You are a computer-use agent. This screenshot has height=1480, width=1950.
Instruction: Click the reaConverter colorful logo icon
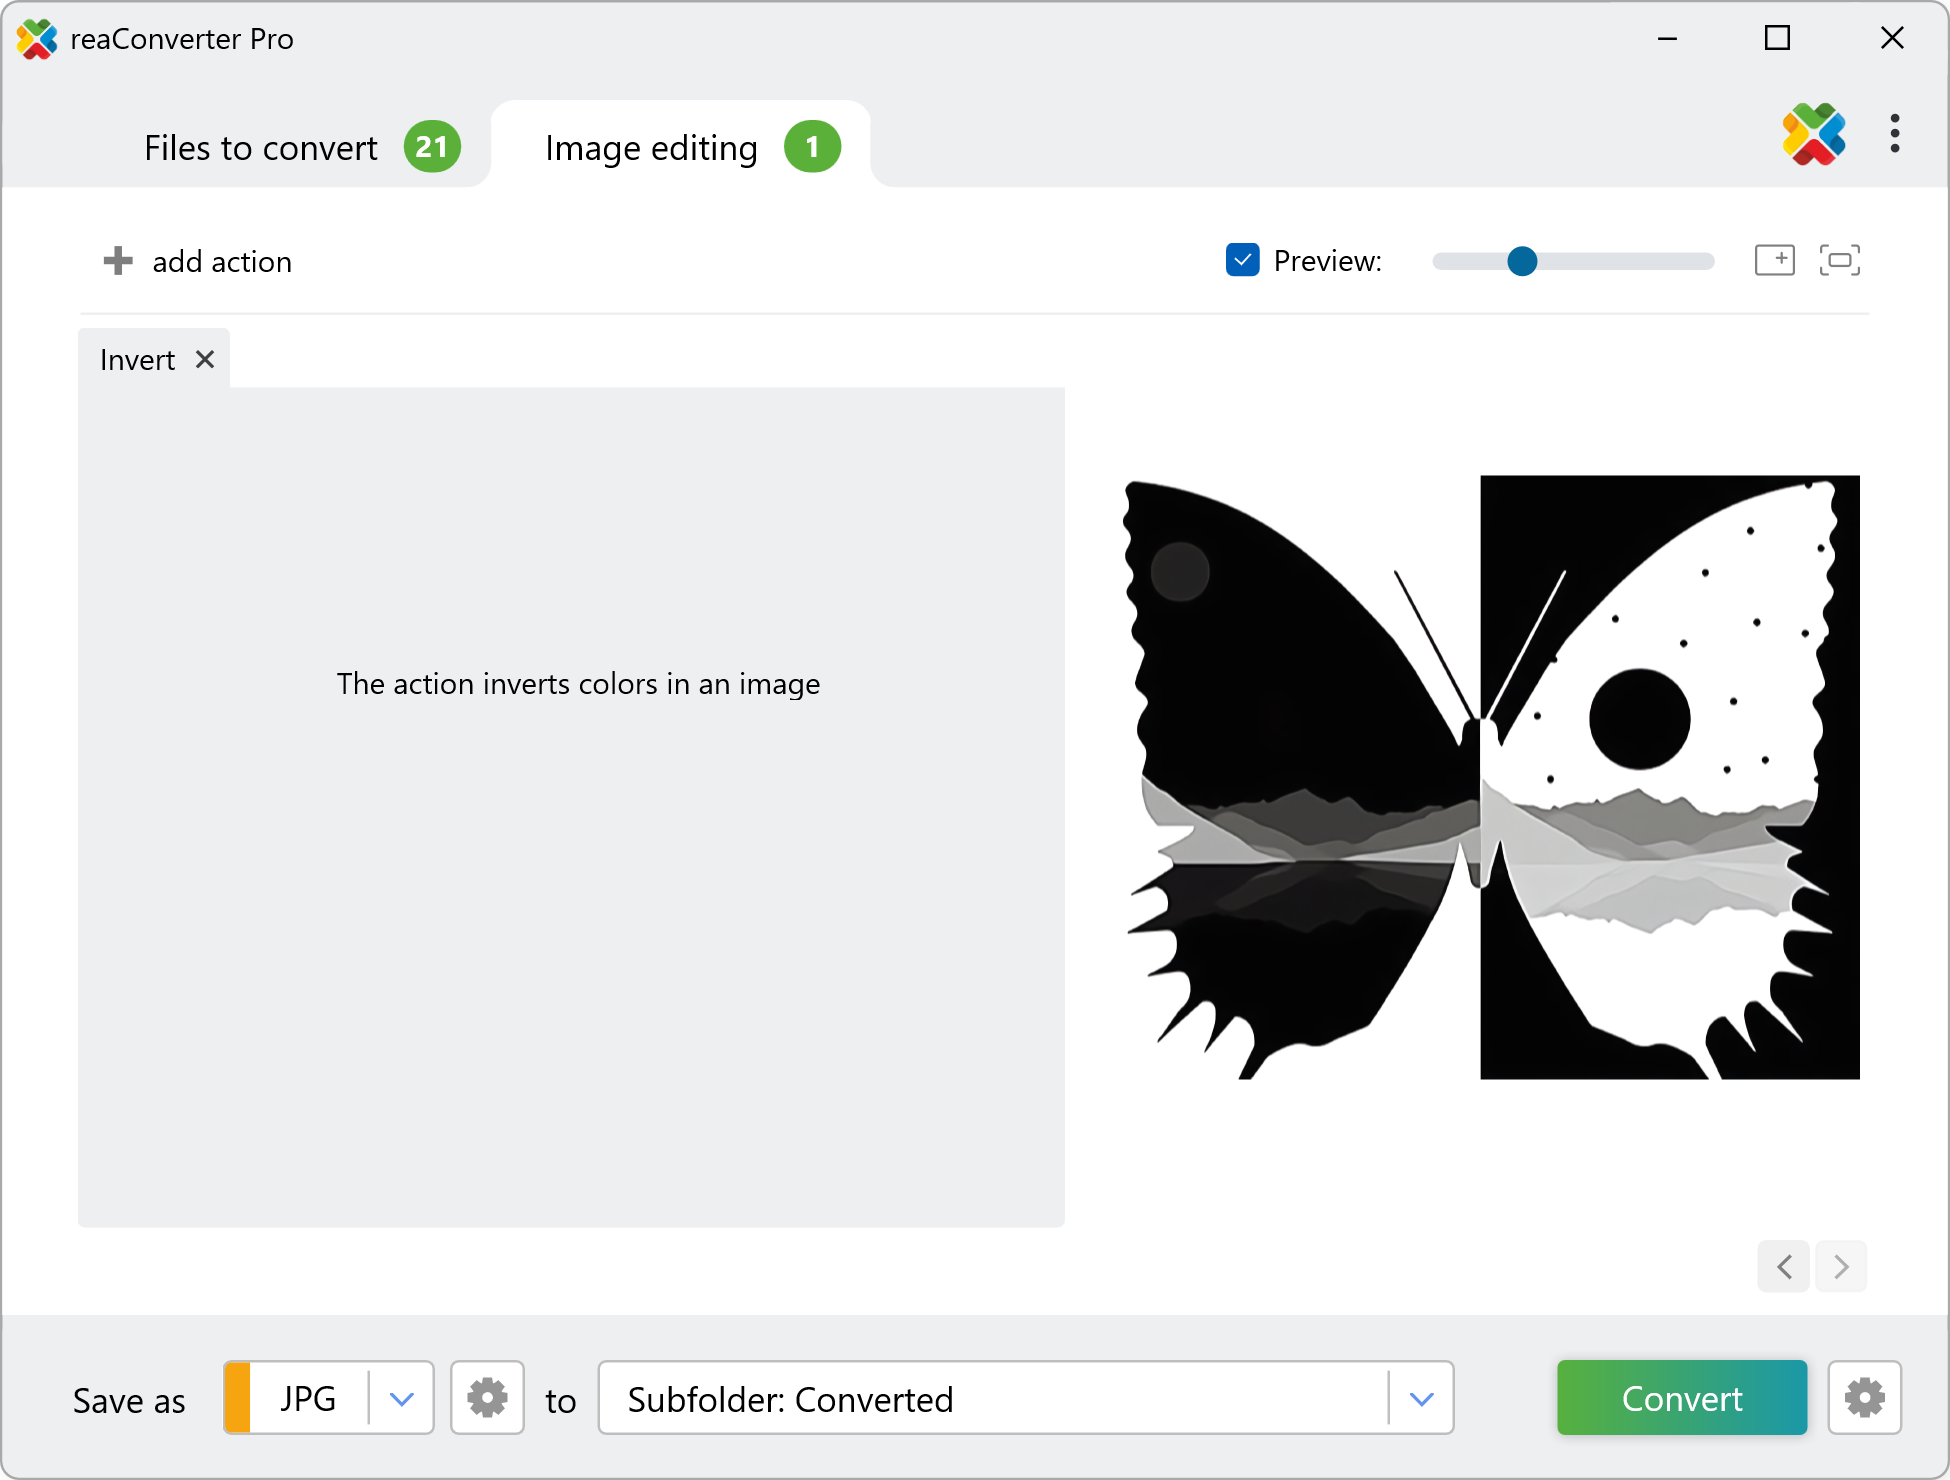(x=1813, y=134)
